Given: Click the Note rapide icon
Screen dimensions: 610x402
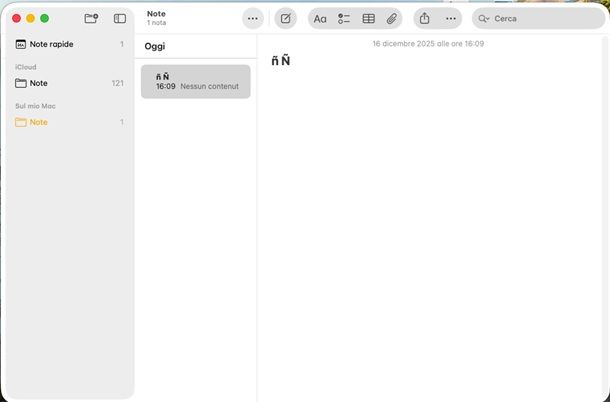Looking at the screenshot, I should pos(21,44).
